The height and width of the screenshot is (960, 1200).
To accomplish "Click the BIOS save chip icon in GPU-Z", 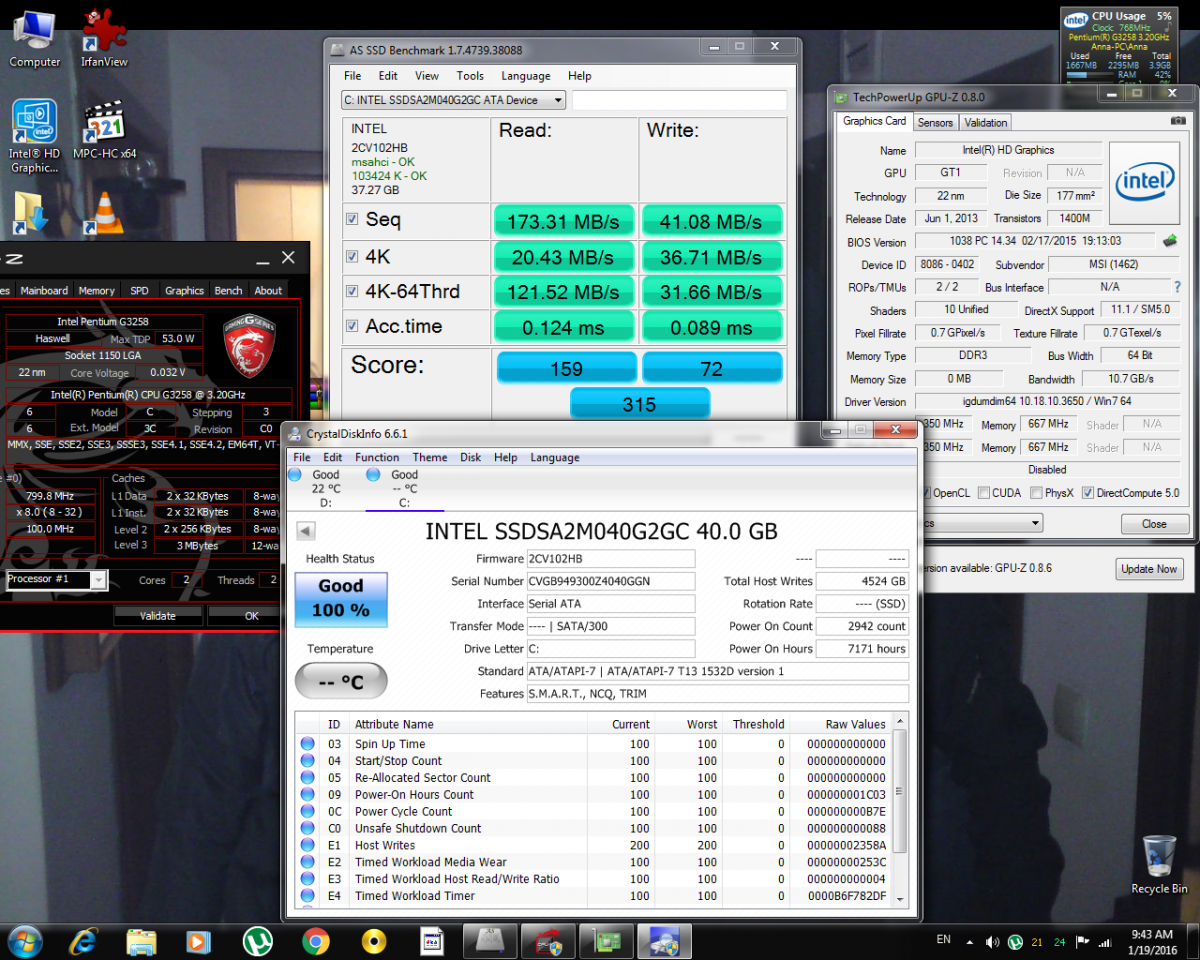I will [1169, 241].
